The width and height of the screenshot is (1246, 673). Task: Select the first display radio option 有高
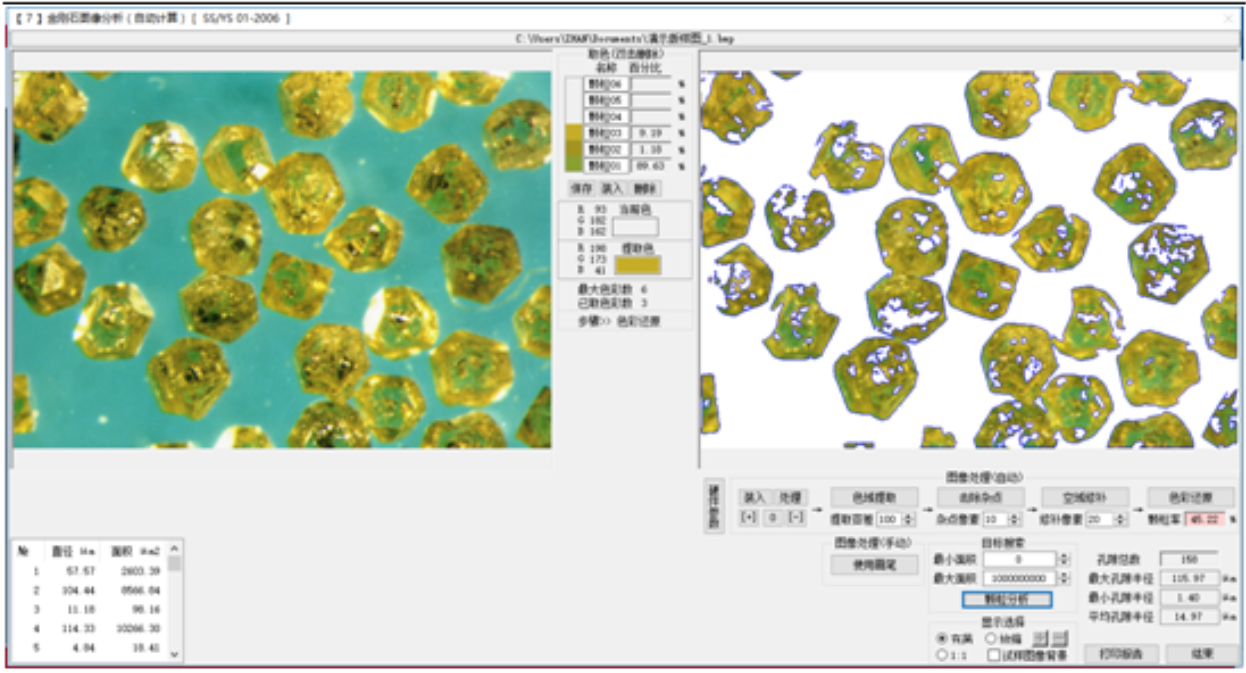tap(942, 638)
